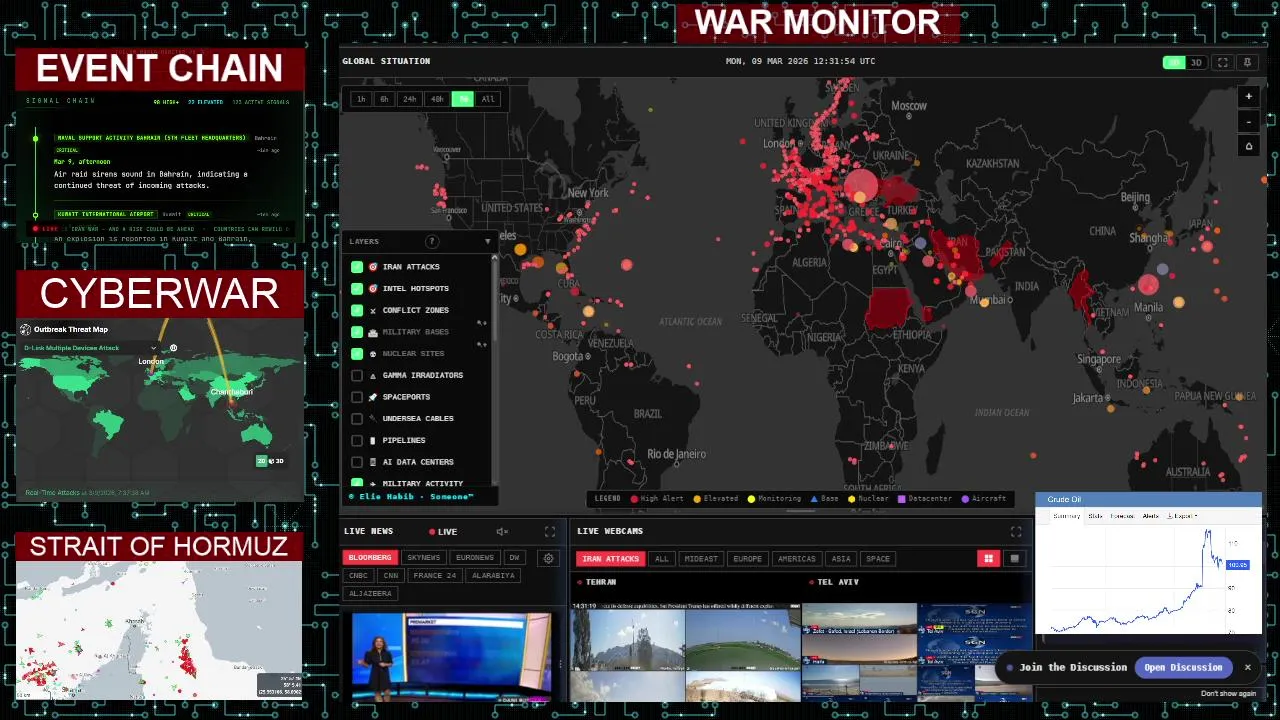Enable the AI Data Centers layer
Image resolution: width=1280 pixels, height=720 pixels.
click(x=357, y=462)
